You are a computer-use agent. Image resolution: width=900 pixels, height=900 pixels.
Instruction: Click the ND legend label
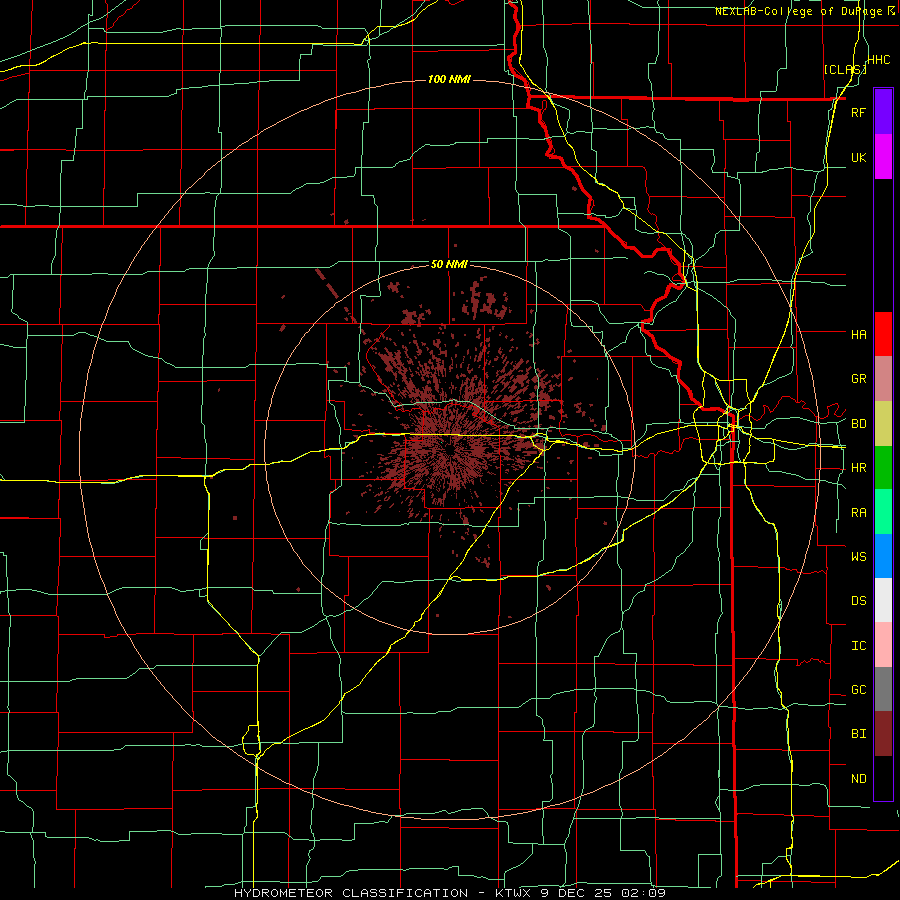tap(858, 779)
